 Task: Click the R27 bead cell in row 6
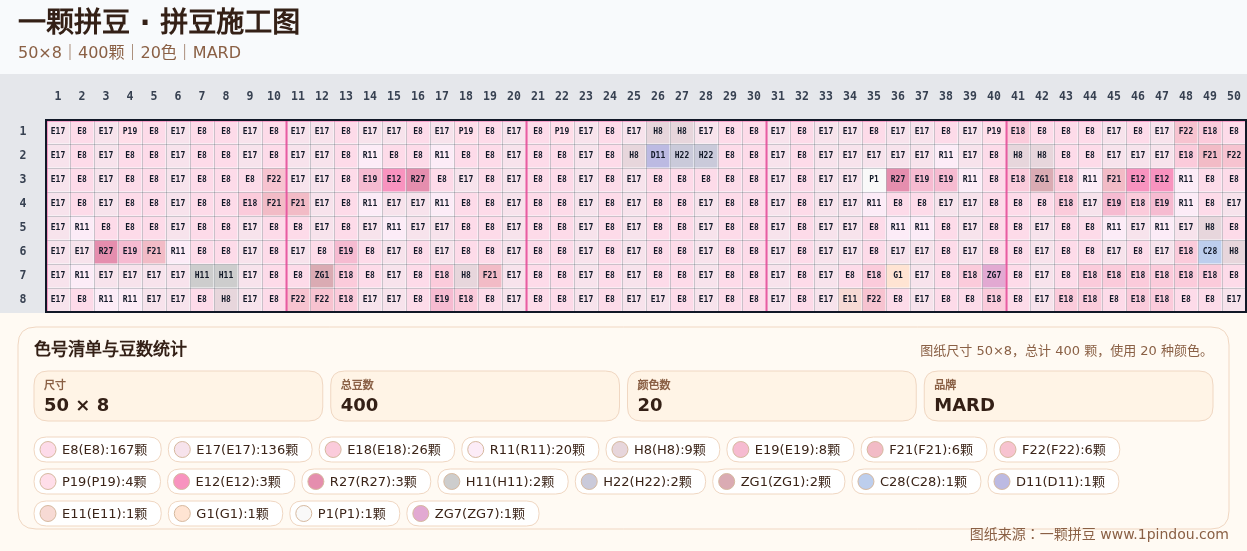click(106, 251)
